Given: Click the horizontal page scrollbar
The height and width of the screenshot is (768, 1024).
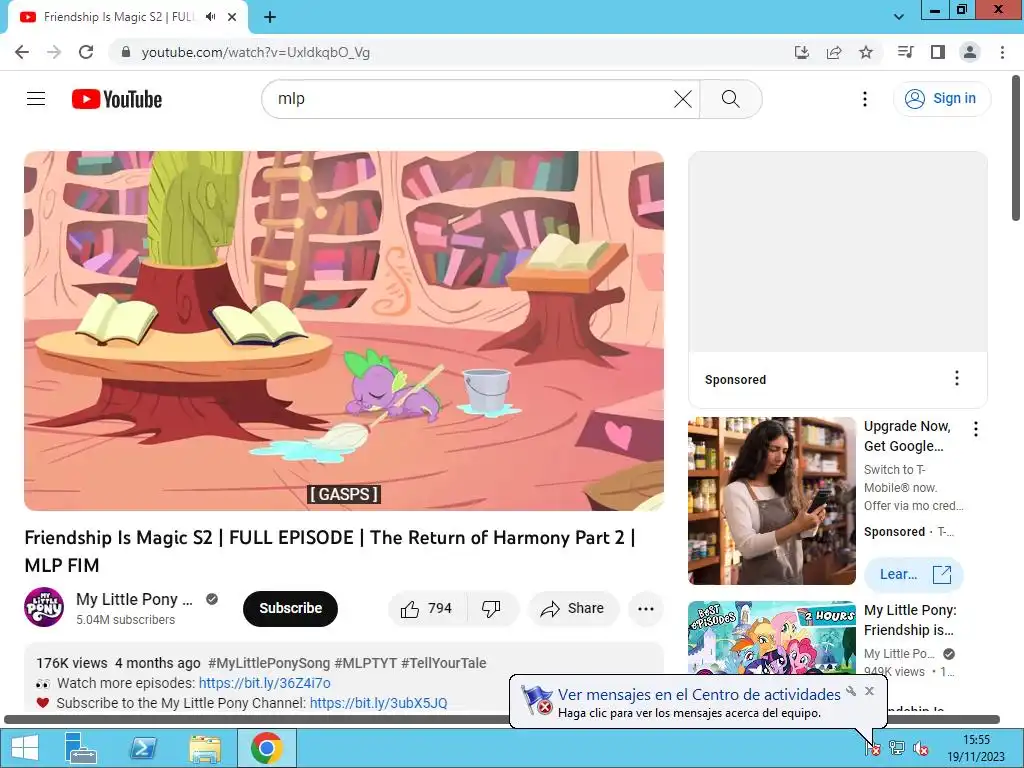Looking at the screenshot, I should 502,719.
